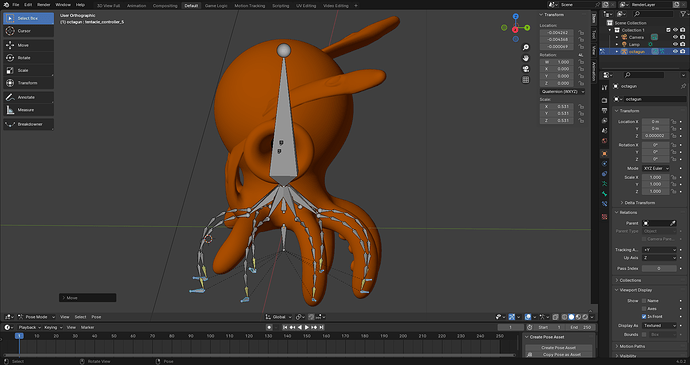This screenshot has height=365, width=690.
Task: Expand the Delta Transform panel
Action: click(x=639, y=203)
